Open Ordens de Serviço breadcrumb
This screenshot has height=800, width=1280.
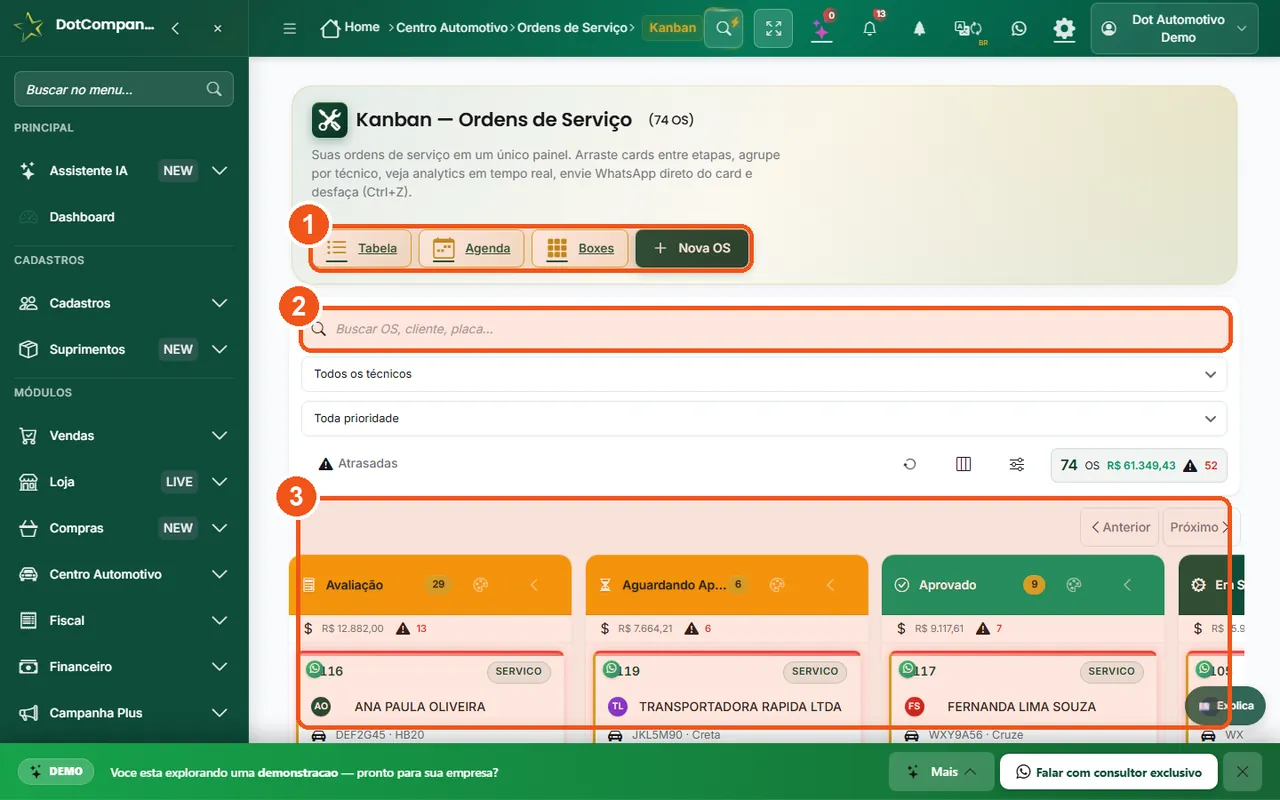pyautogui.click(x=573, y=28)
